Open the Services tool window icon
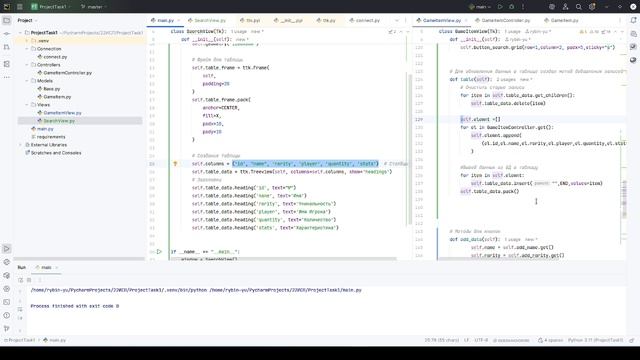This screenshot has width=640, height=360. (7, 289)
